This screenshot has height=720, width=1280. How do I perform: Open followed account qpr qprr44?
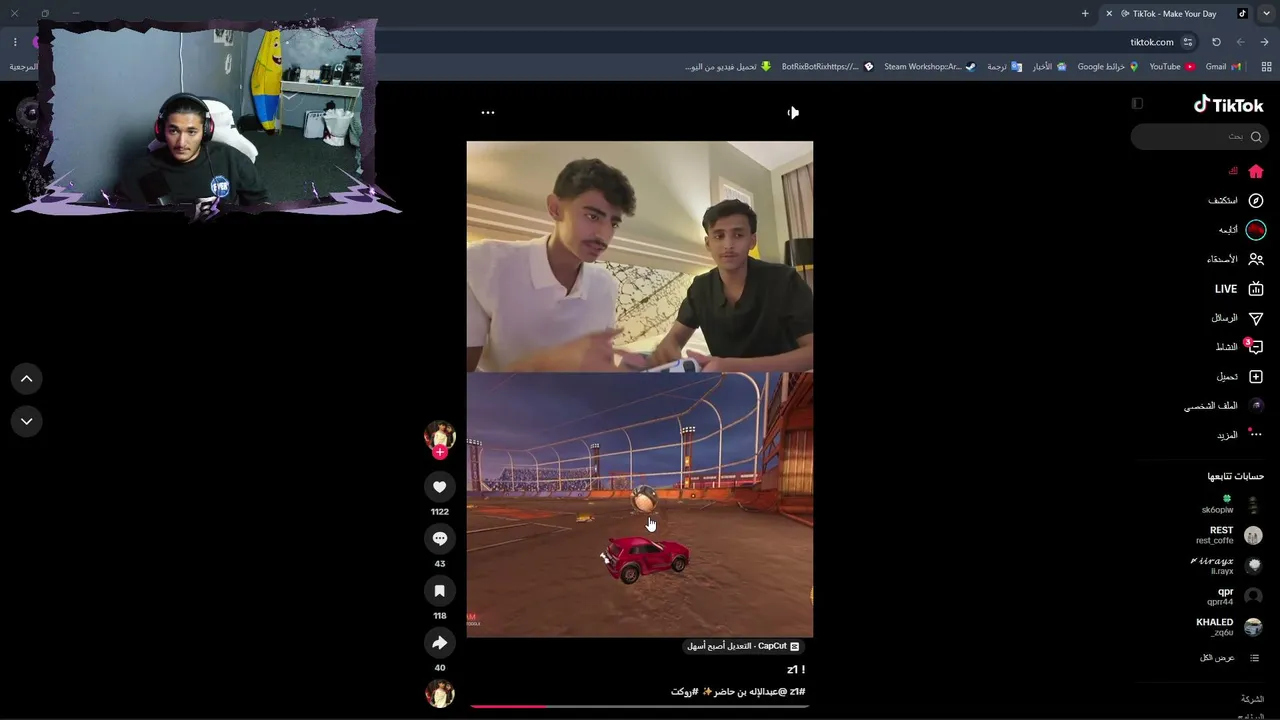click(1235, 597)
